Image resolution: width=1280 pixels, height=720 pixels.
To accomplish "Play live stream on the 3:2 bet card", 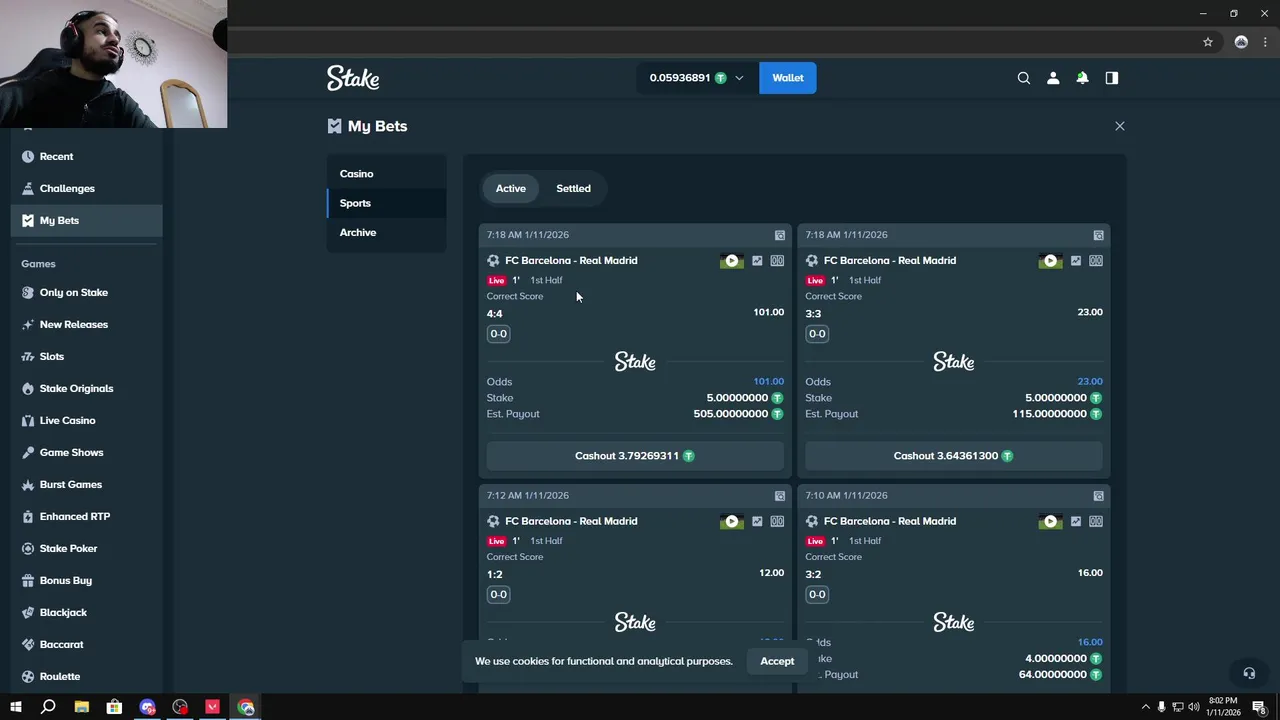I will click(1050, 522).
